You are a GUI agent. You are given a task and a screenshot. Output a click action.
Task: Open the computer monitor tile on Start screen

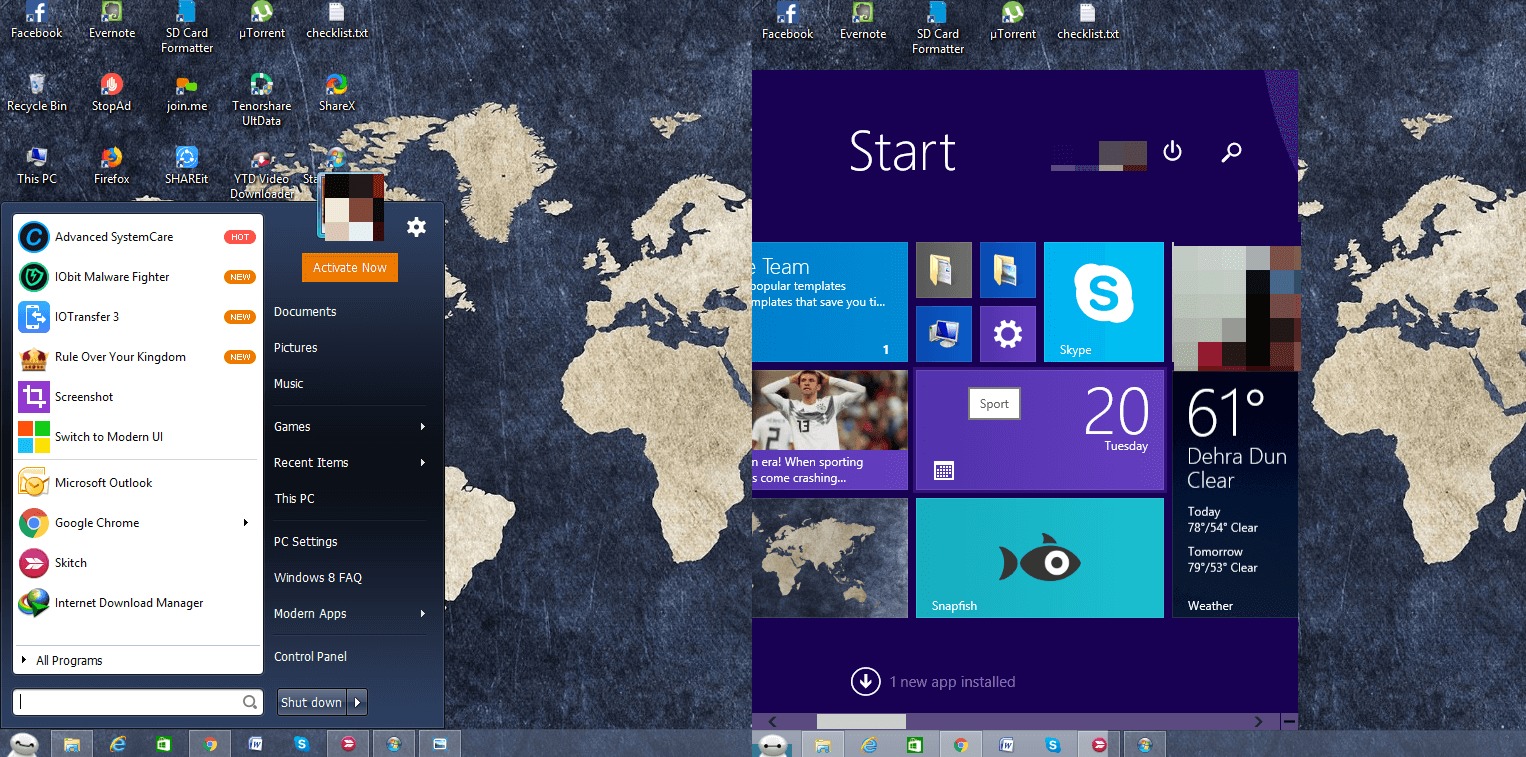(944, 334)
